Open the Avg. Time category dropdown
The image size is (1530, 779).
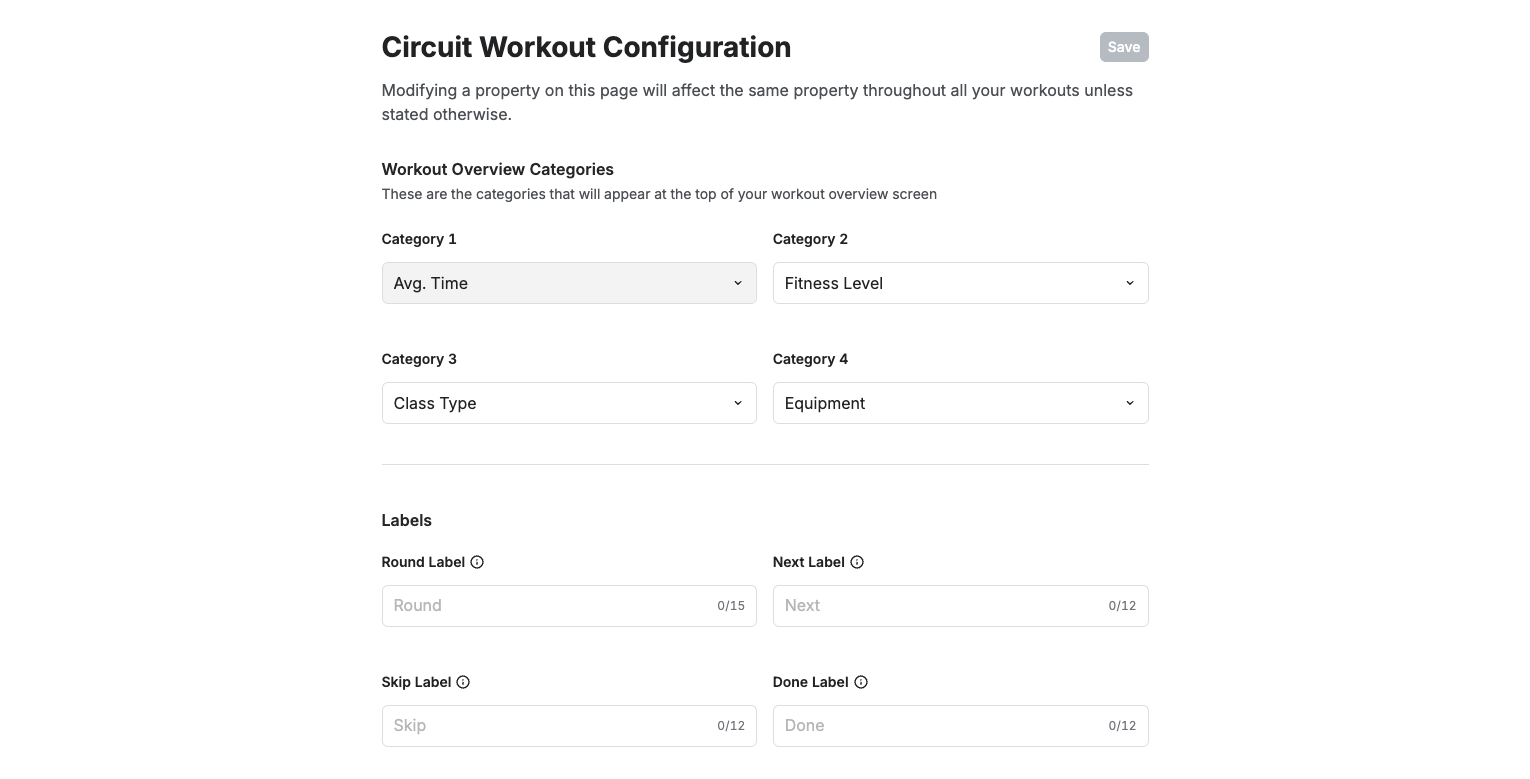569,283
